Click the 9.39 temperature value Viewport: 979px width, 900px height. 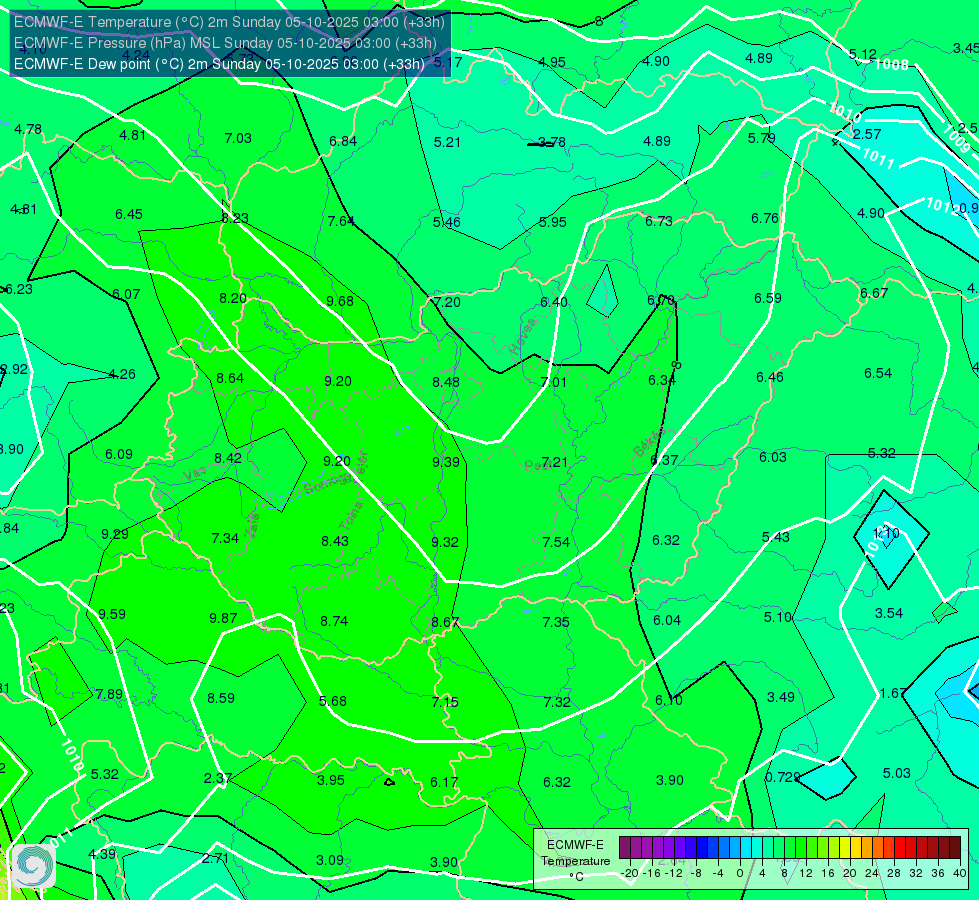(x=446, y=462)
